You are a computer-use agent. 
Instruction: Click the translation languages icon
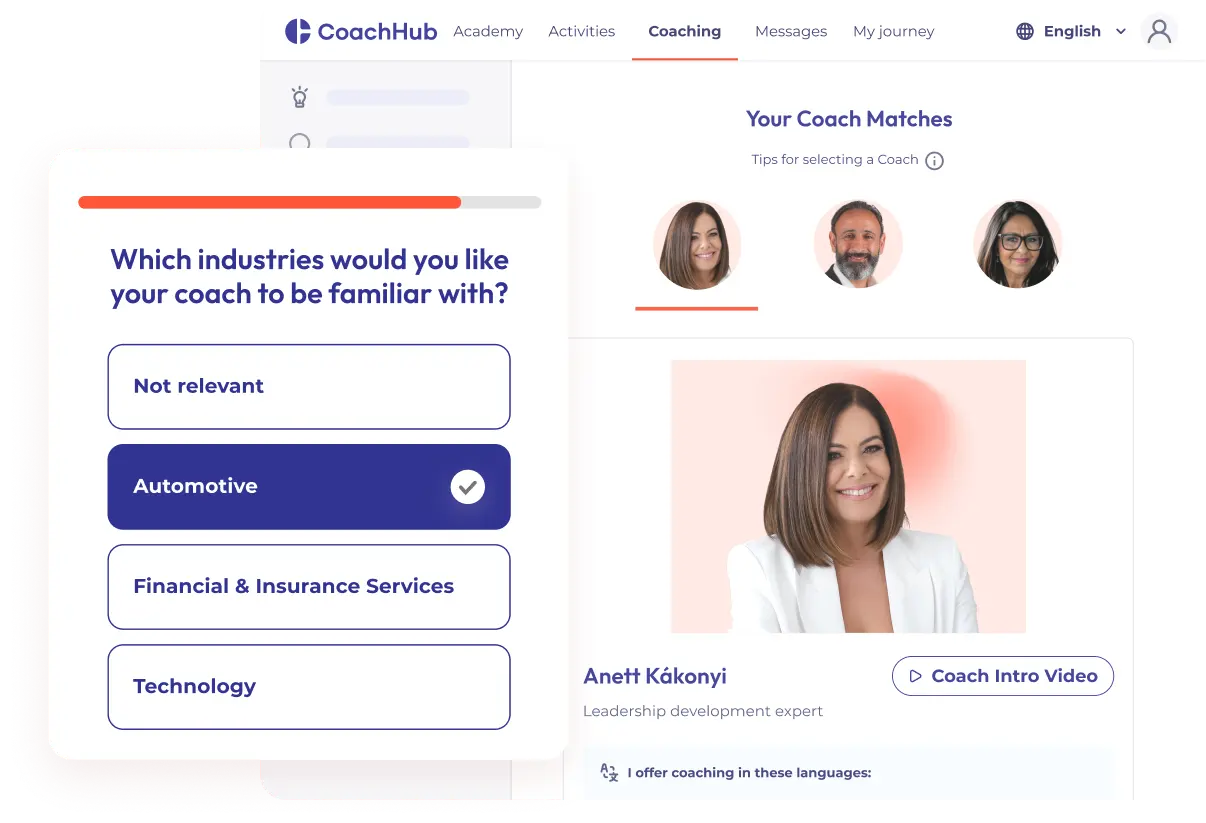coord(609,772)
